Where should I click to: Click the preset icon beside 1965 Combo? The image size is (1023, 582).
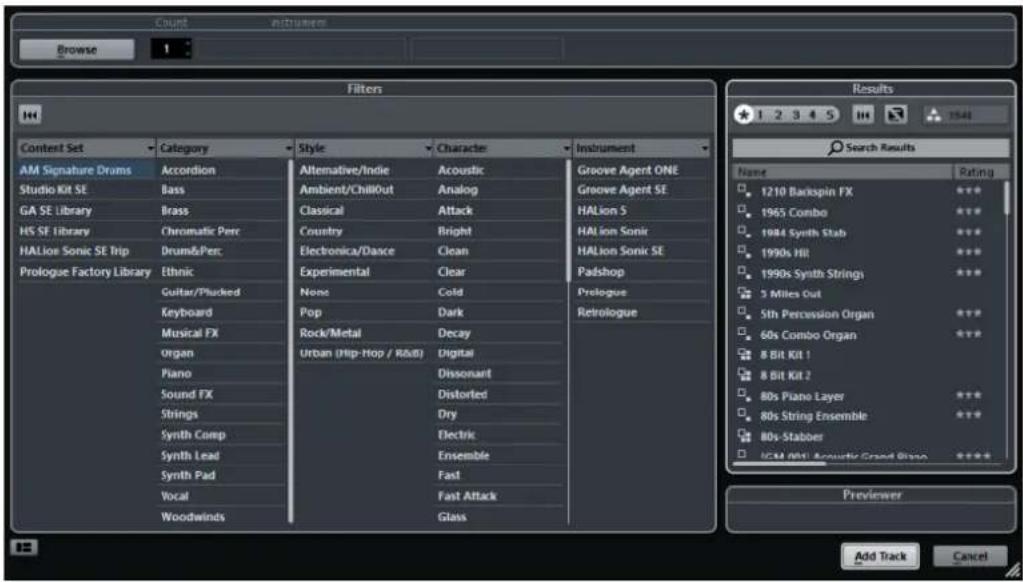[x=744, y=211]
